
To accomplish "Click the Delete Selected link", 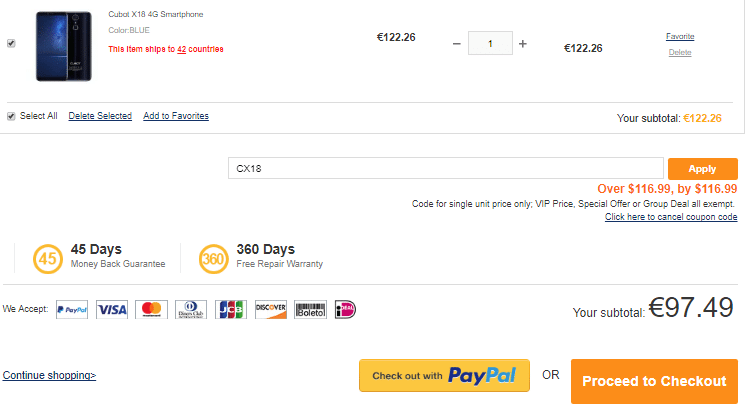I will coord(100,116).
